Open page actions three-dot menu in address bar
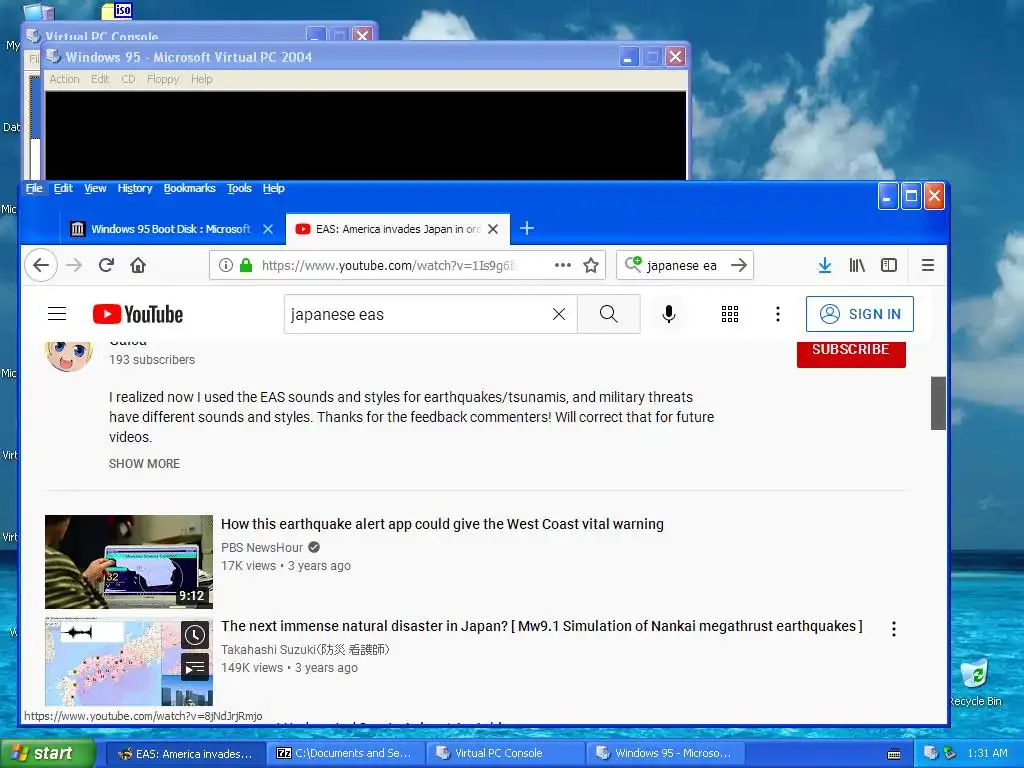Screen dimensions: 1024x768 point(562,265)
